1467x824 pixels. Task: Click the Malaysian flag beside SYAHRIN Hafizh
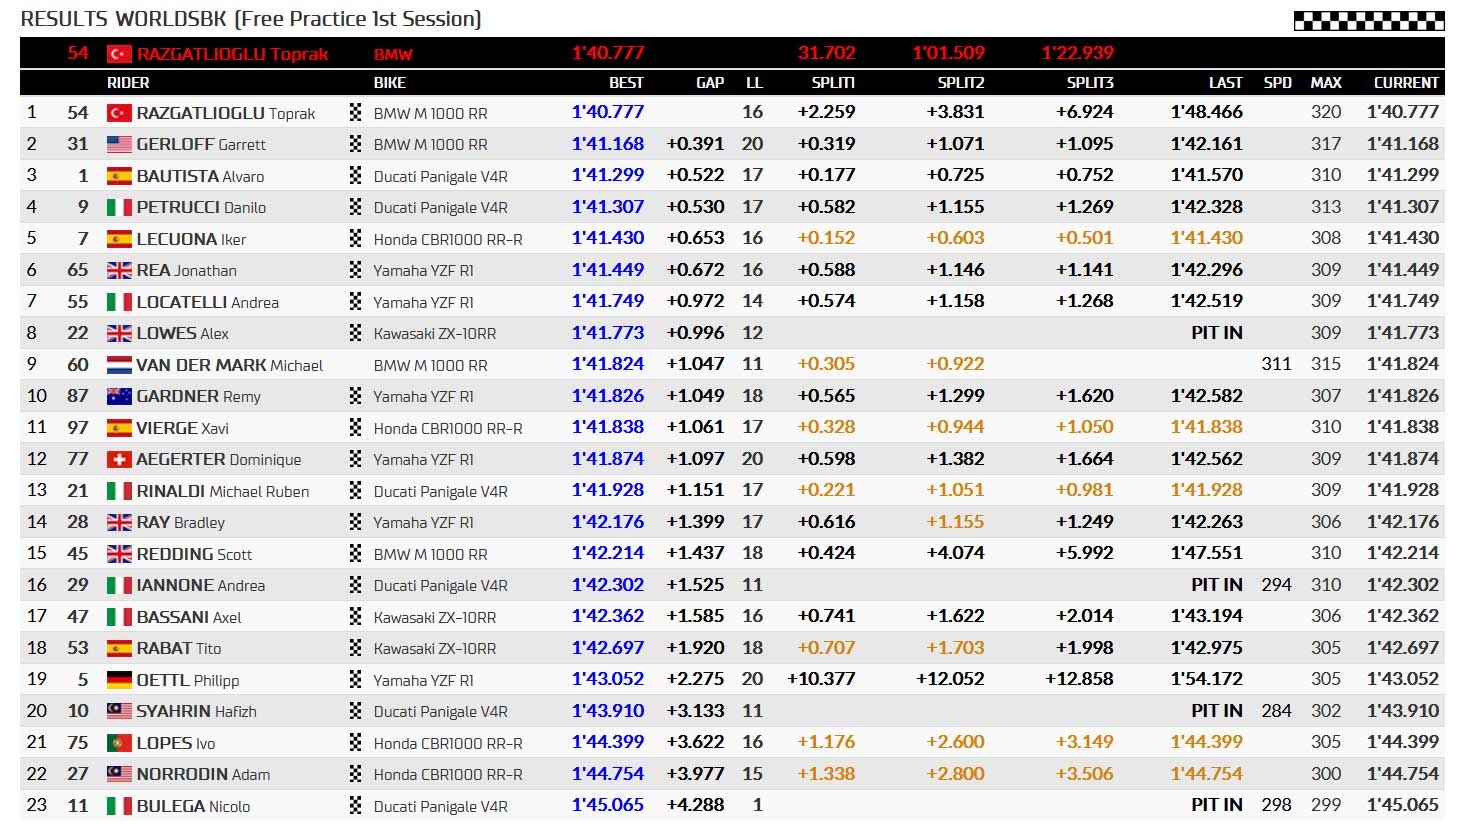pyautogui.click(x=120, y=711)
